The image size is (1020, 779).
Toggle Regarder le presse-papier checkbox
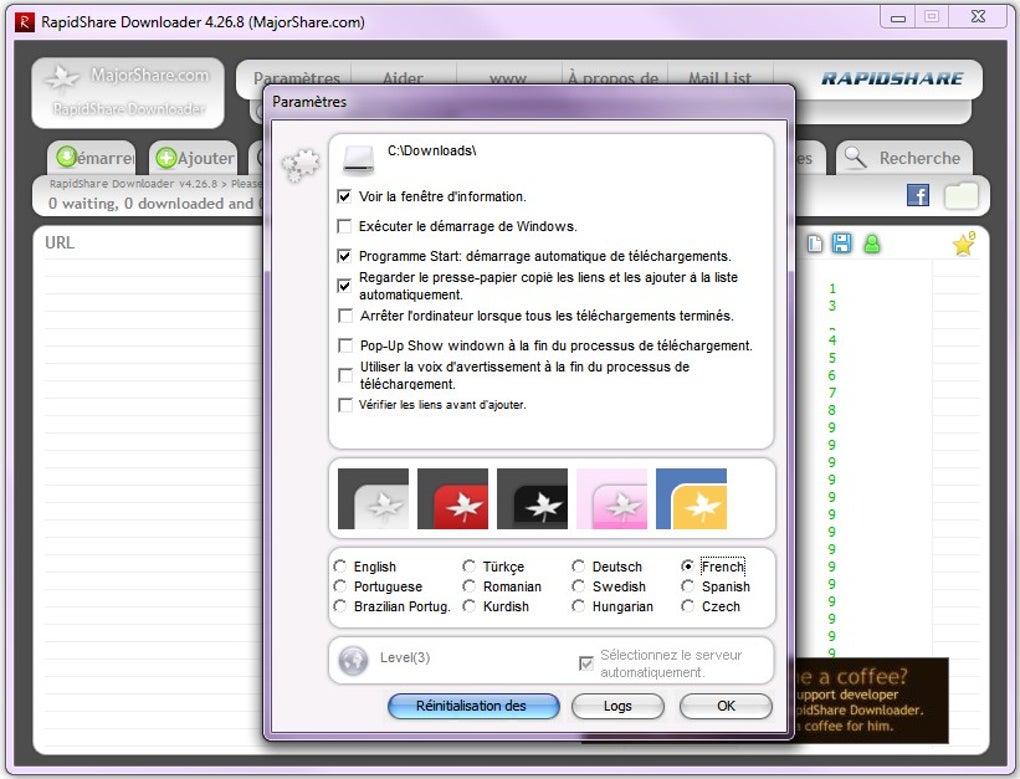[344, 285]
